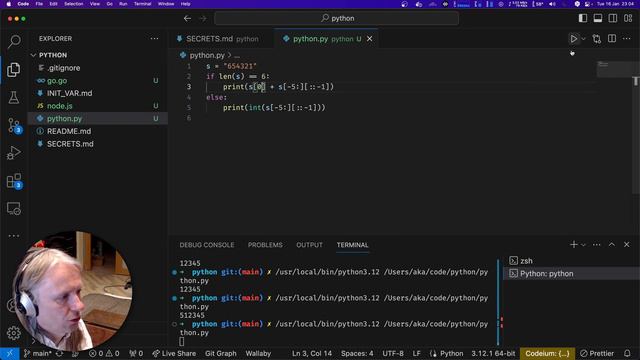Open Source Control view icon
Screen dimensions: 640x360
click(14, 125)
